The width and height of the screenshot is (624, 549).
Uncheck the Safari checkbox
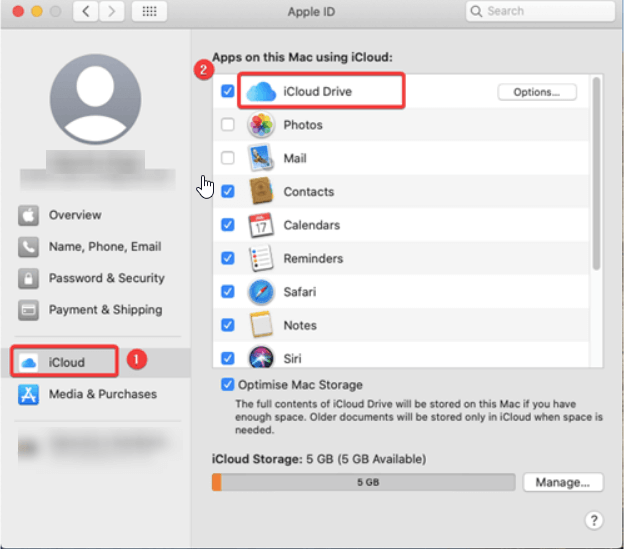pos(228,292)
